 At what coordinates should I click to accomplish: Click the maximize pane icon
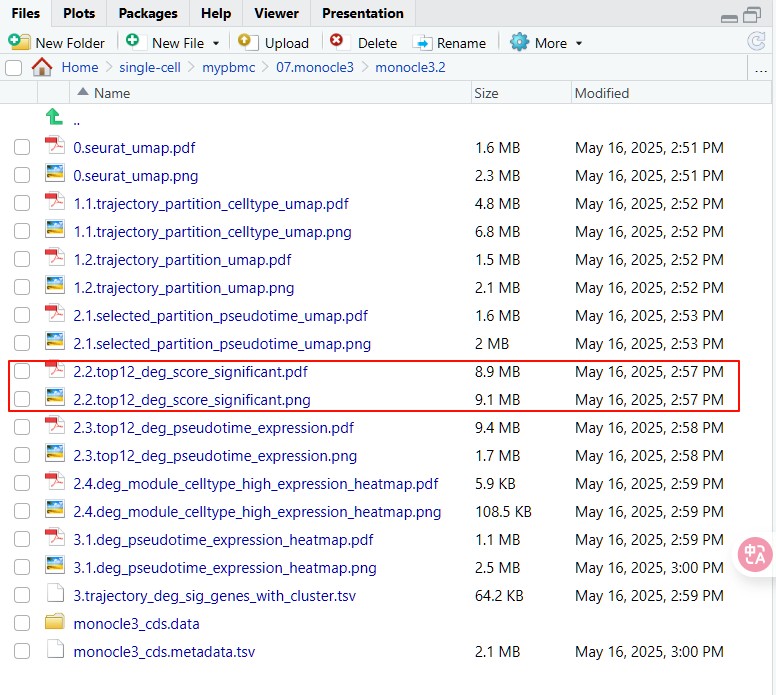coord(752,15)
